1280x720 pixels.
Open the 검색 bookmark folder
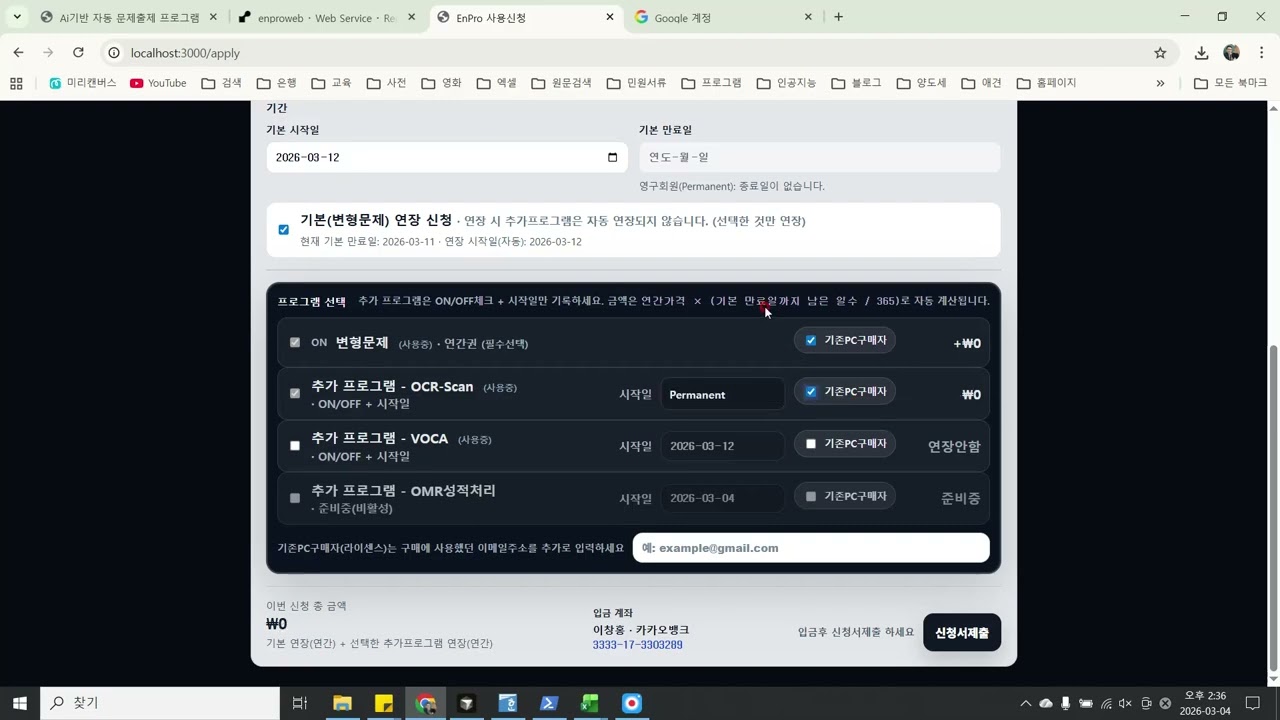click(222, 83)
